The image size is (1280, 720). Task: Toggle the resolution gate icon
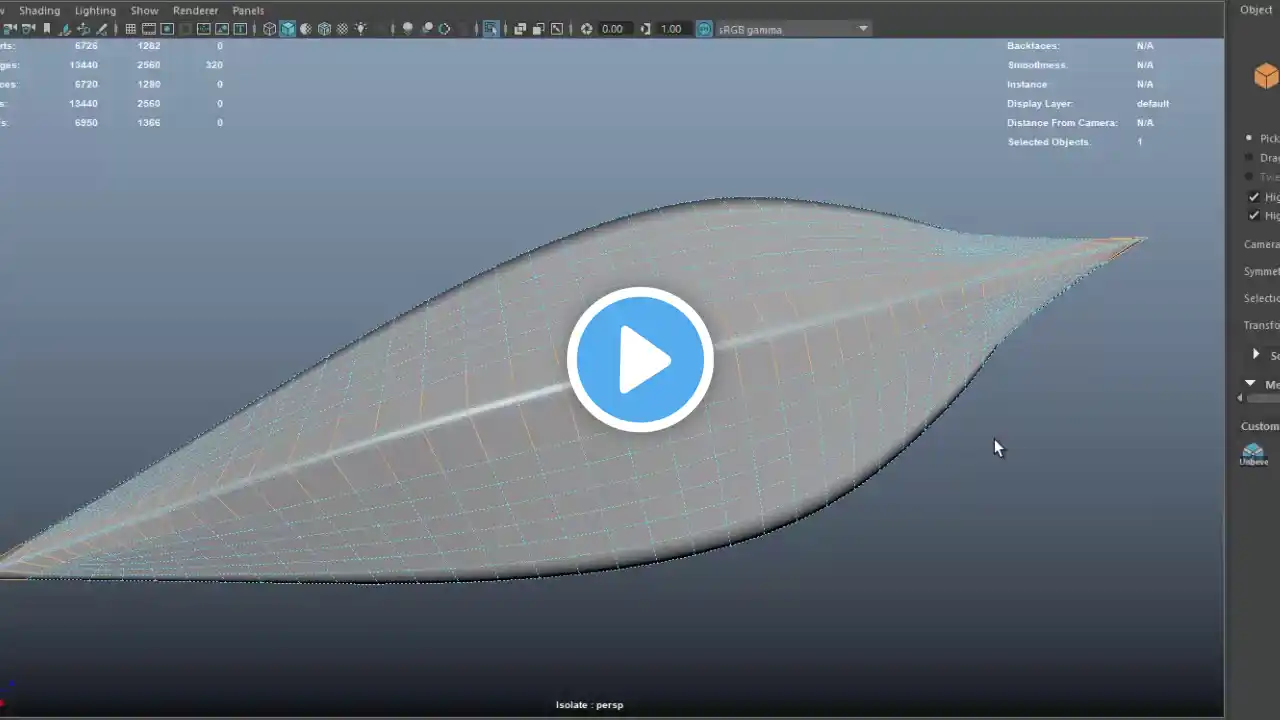(167, 29)
